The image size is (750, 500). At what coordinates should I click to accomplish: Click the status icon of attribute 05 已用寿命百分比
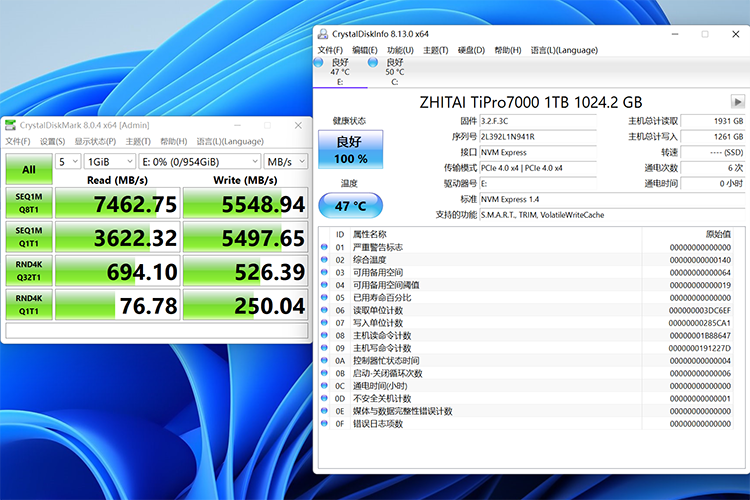pyautogui.click(x=324, y=297)
